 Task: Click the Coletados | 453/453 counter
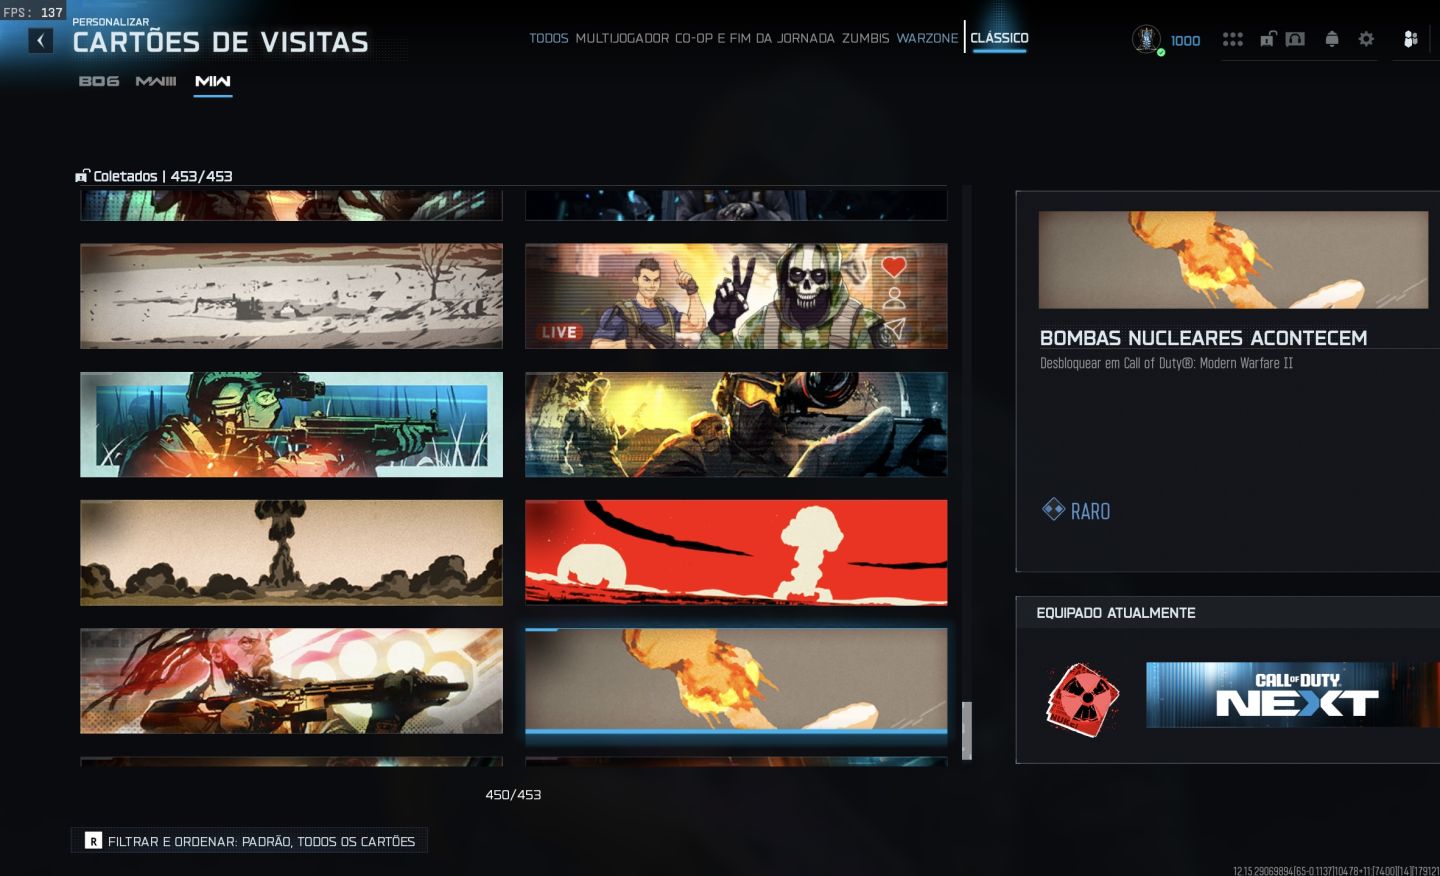(x=162, y=176)
